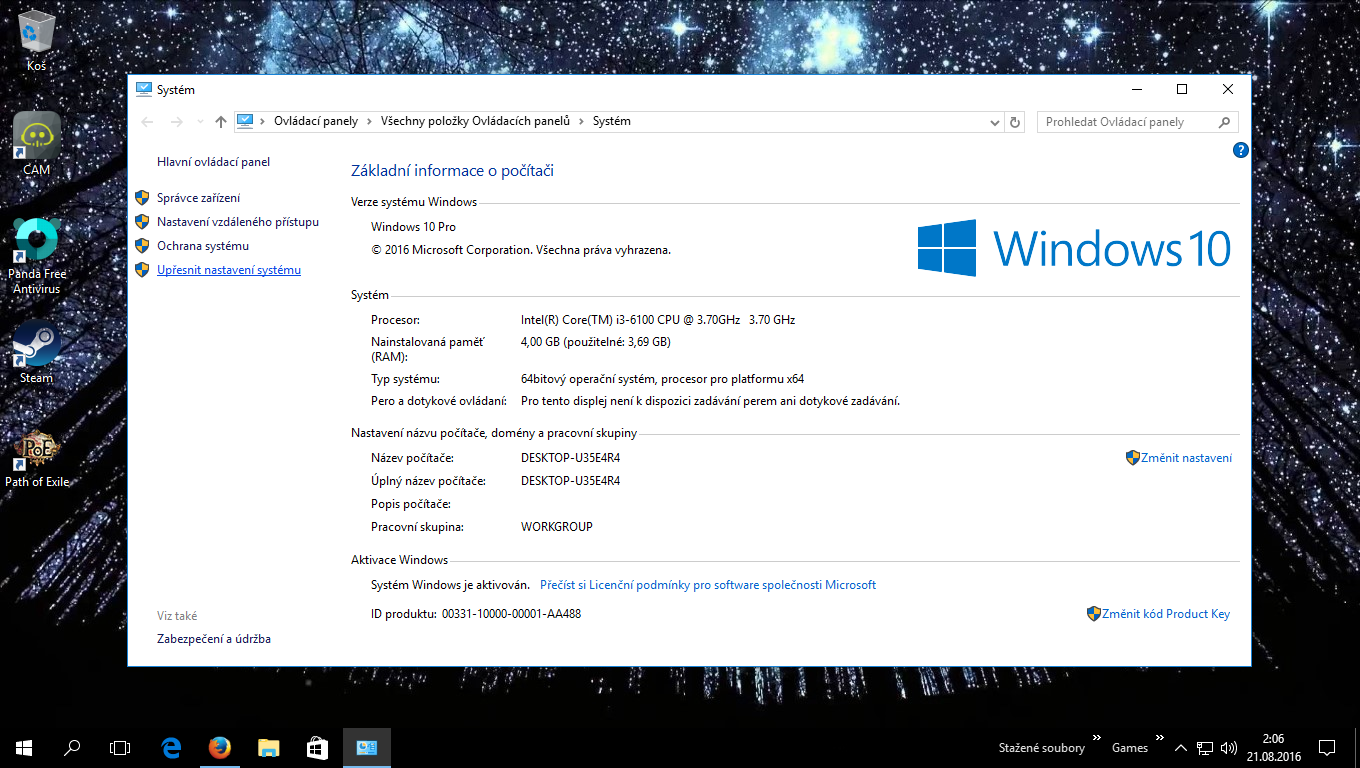Click the Systém Windows je aktivován text
The height and width of the screenshot is (768, 1360).
click(450, 585)
